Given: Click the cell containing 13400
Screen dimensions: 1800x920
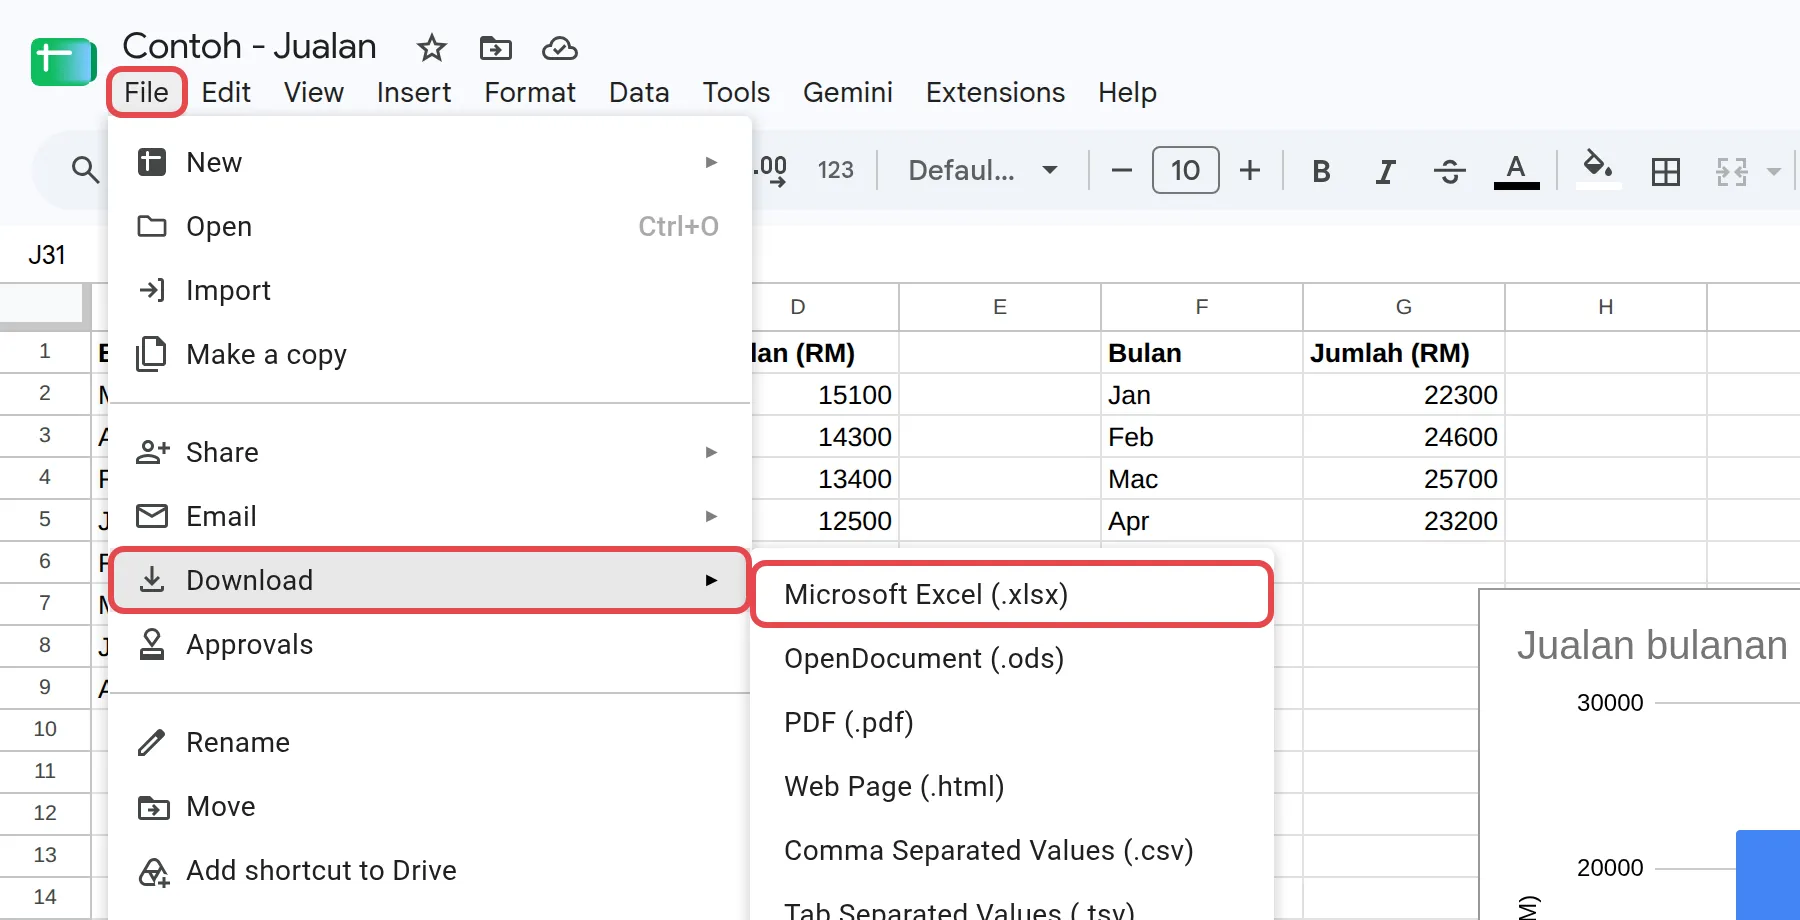Looking at the screenshot, I should tap(825, 479).
